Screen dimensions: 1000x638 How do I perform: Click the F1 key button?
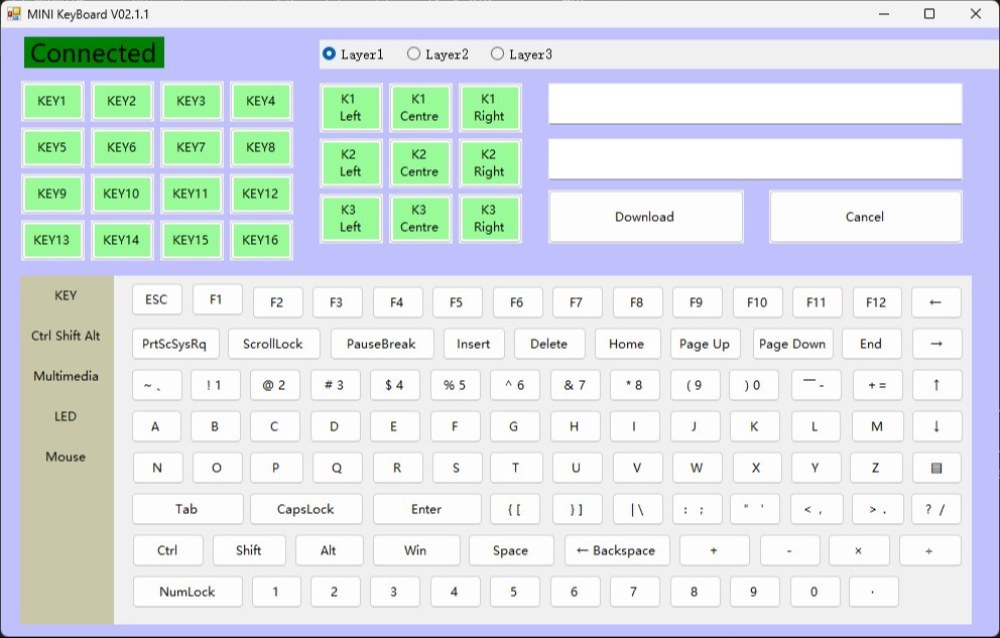(x=217, y=299)
